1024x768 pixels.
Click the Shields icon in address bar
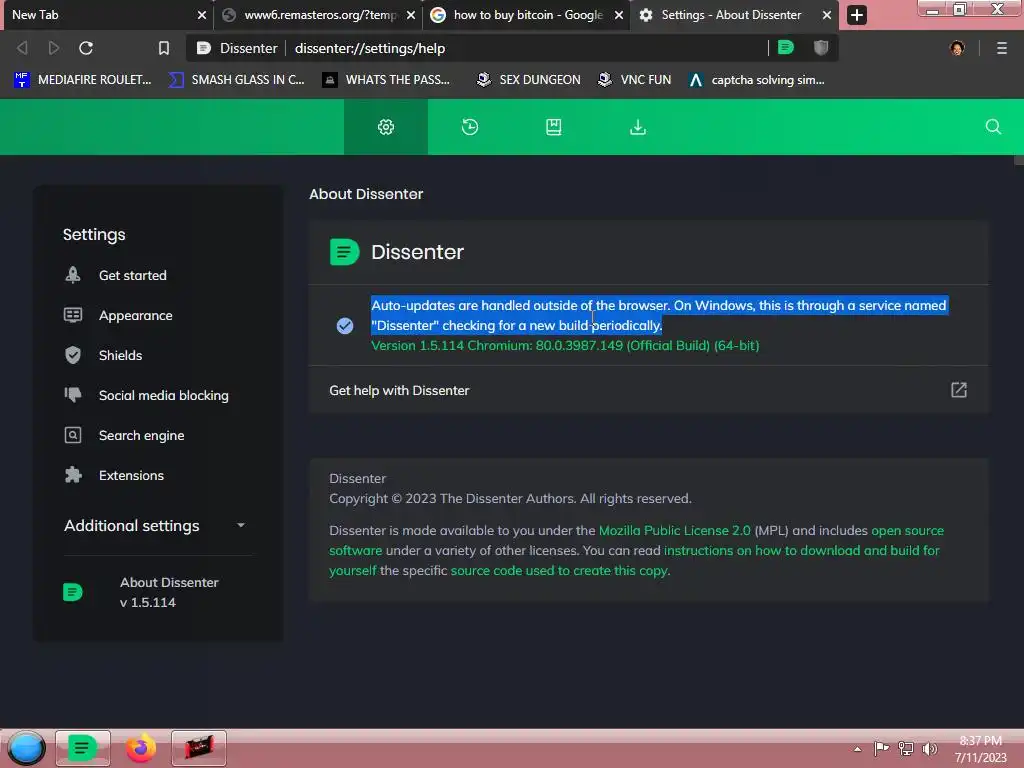pos(821,47)
